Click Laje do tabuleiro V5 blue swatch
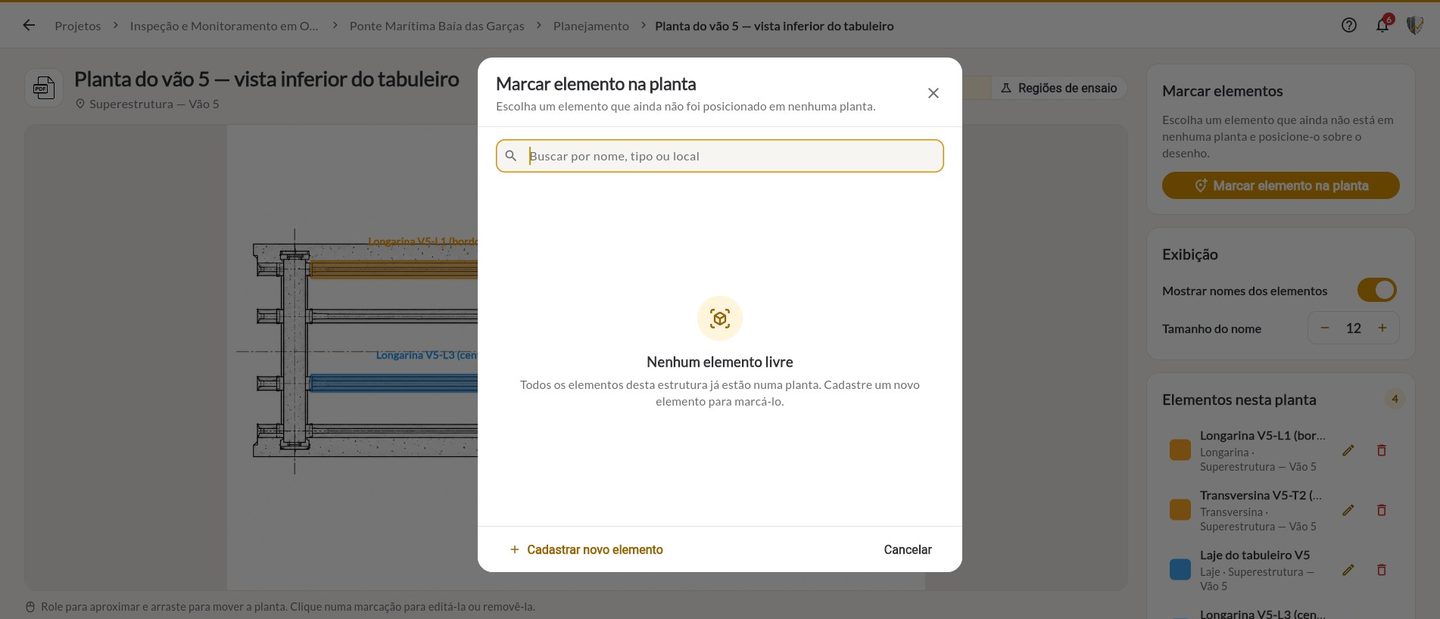Screen dimensions: 1440x619 1180,570
